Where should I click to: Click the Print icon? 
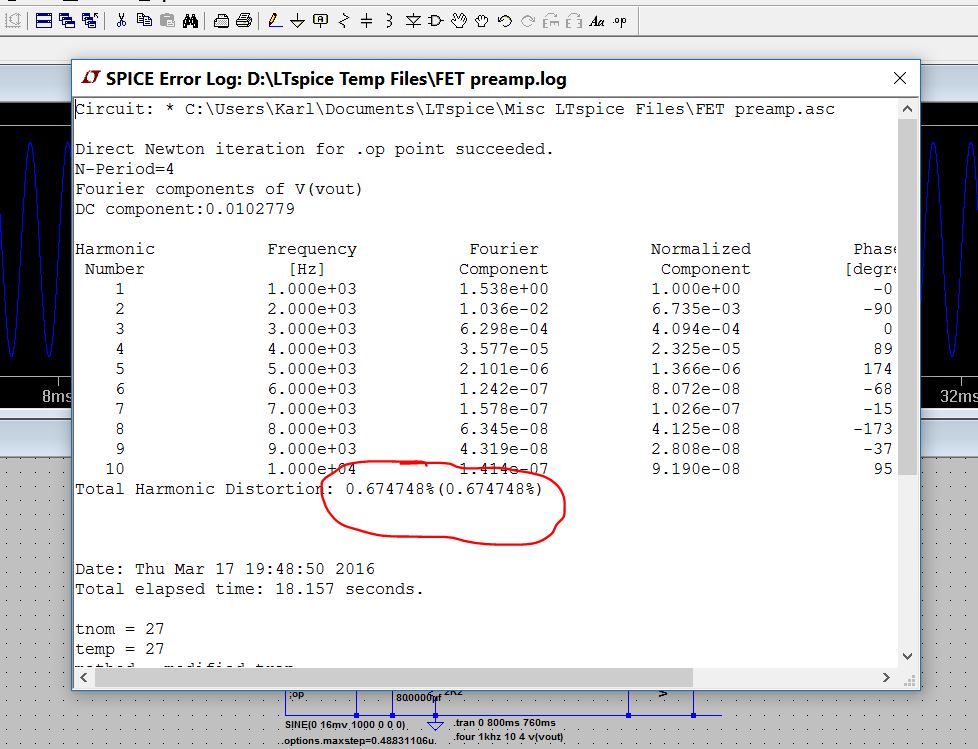click(x=244, y=21)
